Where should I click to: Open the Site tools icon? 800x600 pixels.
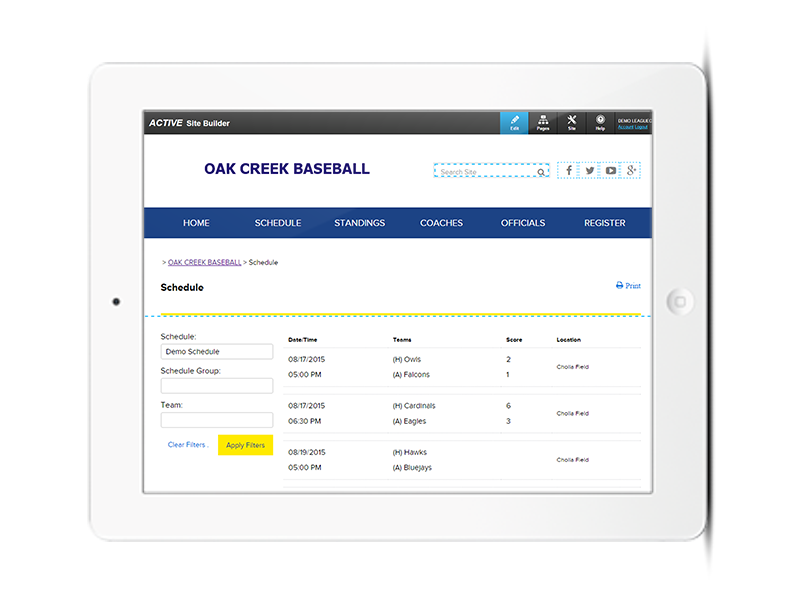571,122
